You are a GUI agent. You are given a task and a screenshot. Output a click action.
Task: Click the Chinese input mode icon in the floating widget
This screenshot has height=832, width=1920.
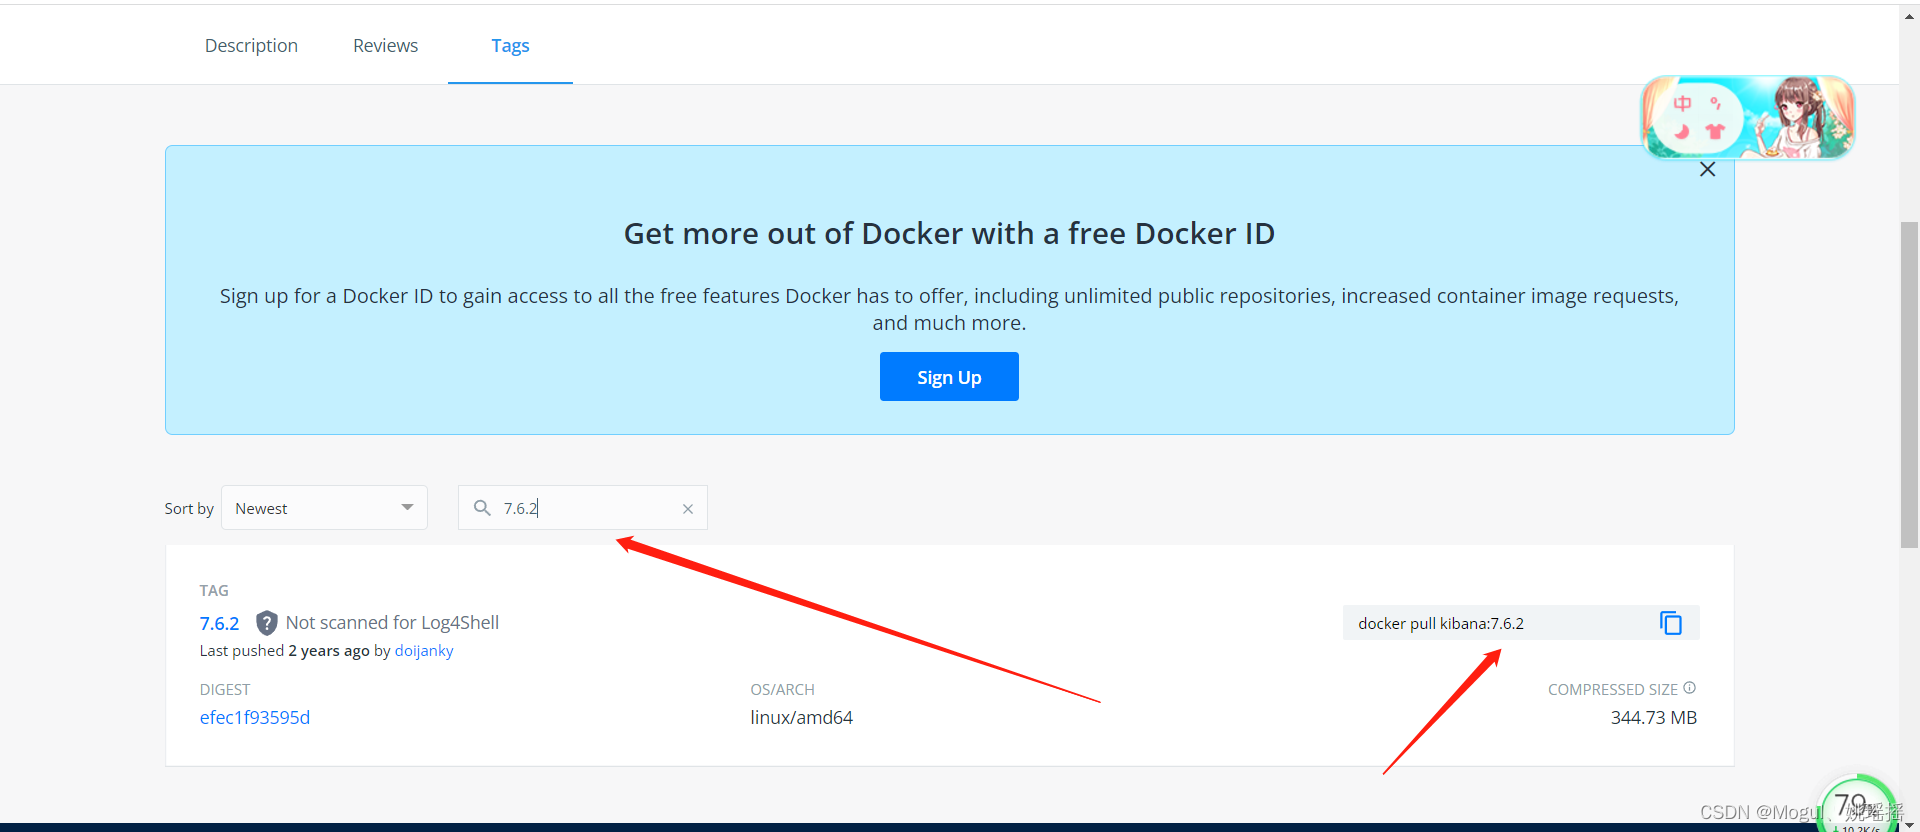pyautogui.click(x=1683, y=104)
